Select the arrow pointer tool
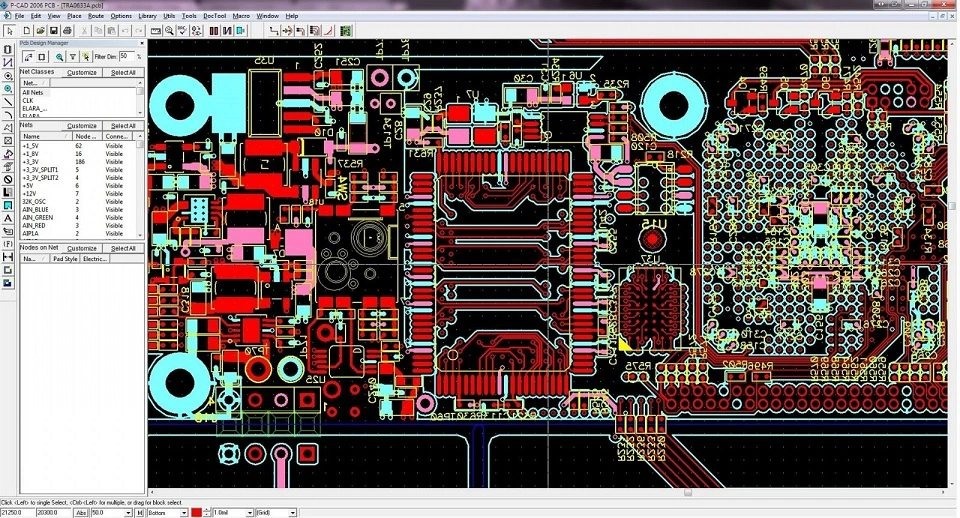 pos(10,31)
